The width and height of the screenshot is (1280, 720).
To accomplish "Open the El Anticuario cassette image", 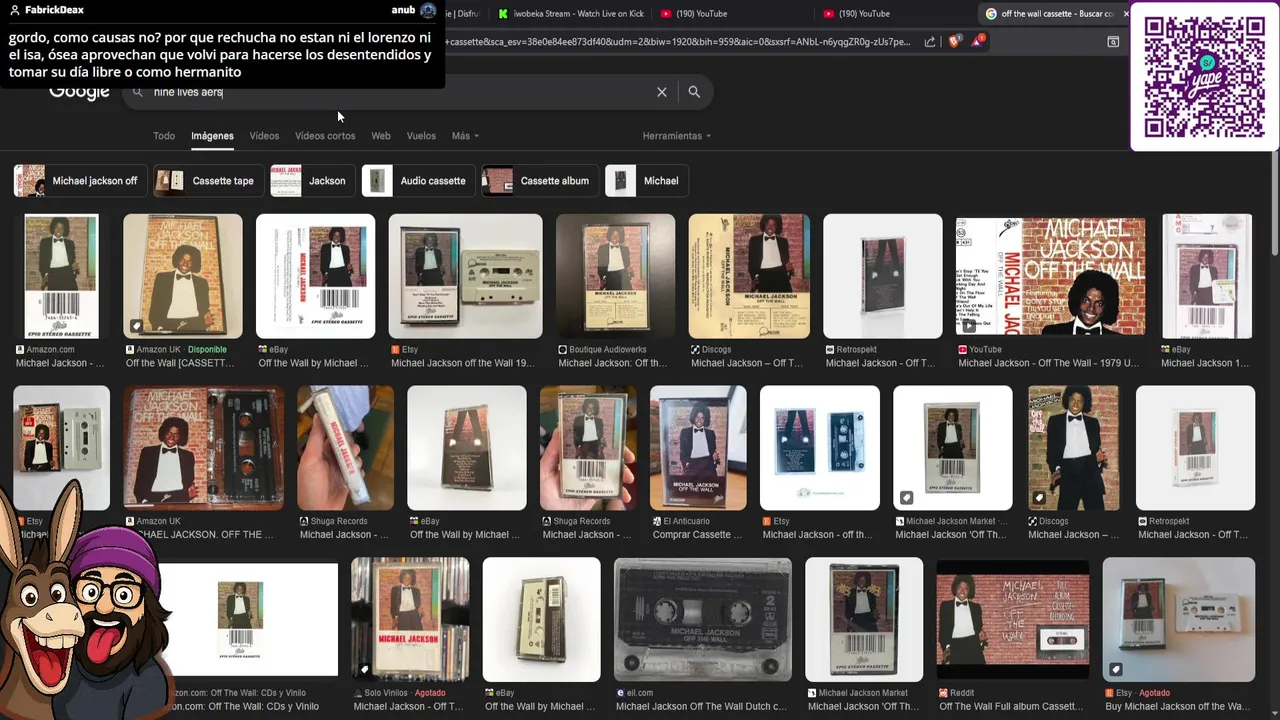I will pyautogui.click(x=698, y=448).
